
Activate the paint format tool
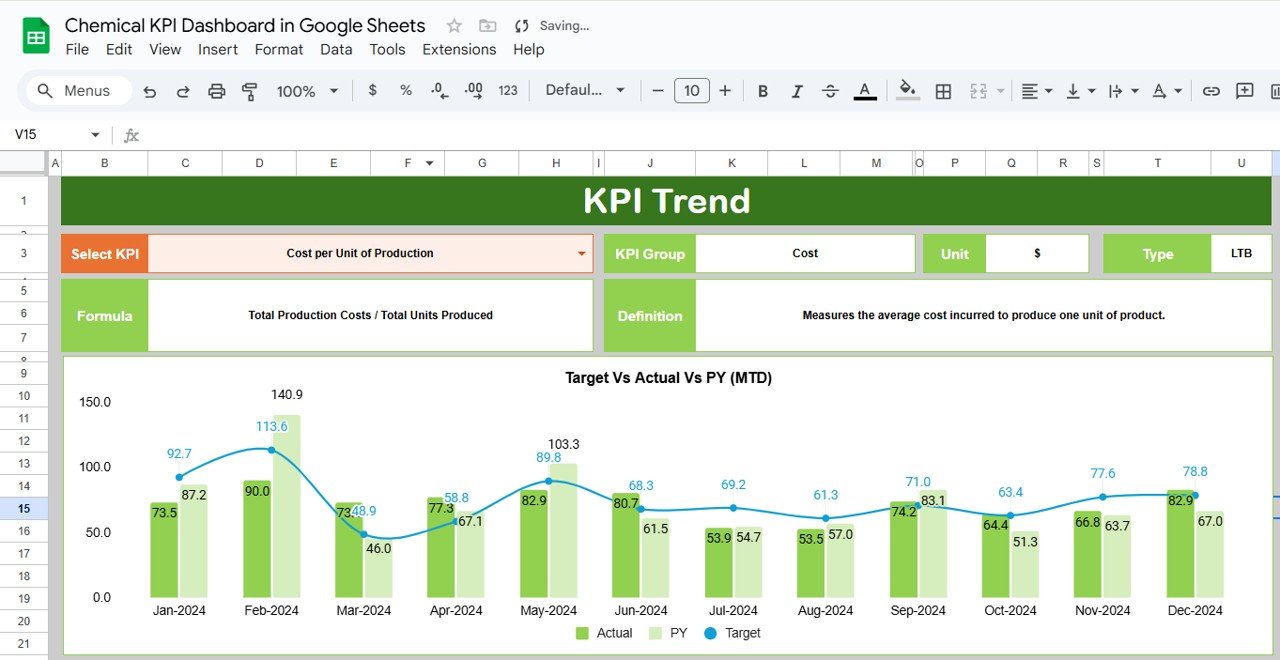(250, 91)
